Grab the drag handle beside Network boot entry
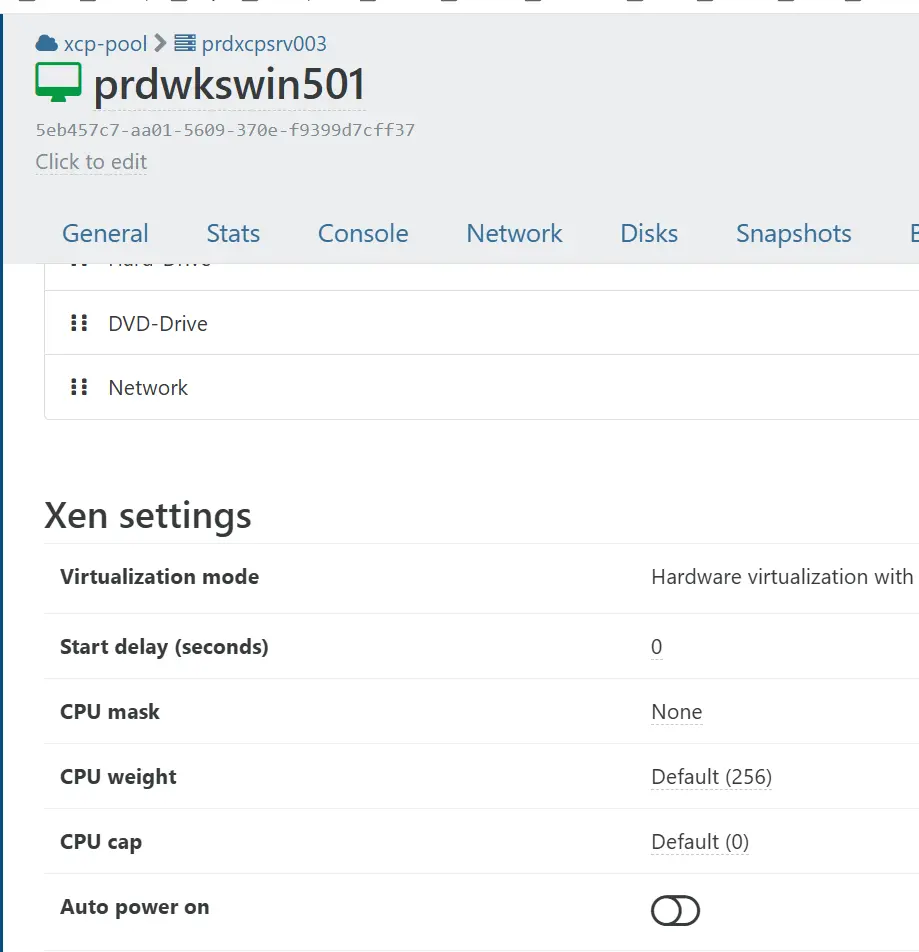The height and width of the screenshot is (952, 919). tap(80, 387)
